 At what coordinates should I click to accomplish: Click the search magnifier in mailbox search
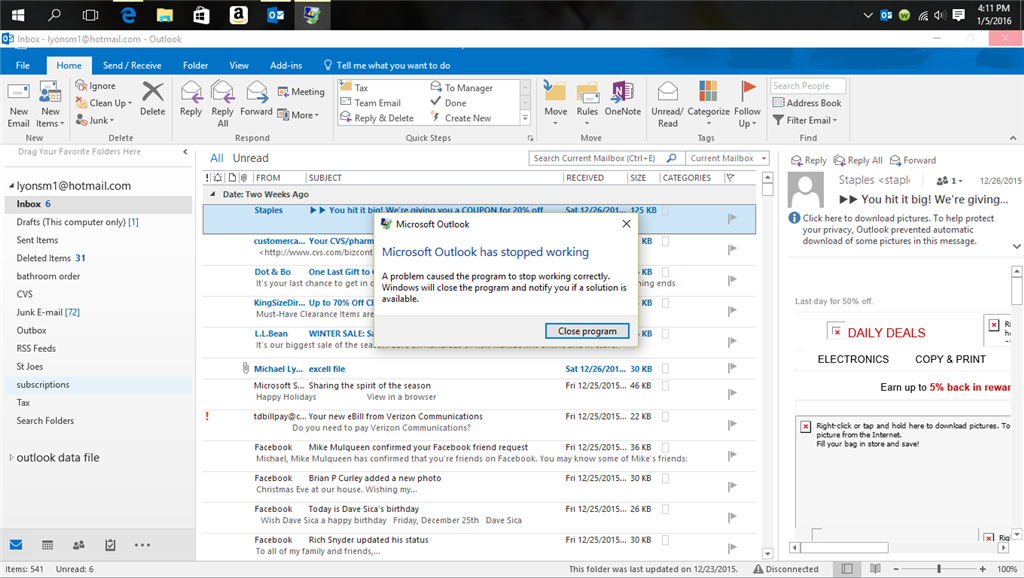point(671,158)
